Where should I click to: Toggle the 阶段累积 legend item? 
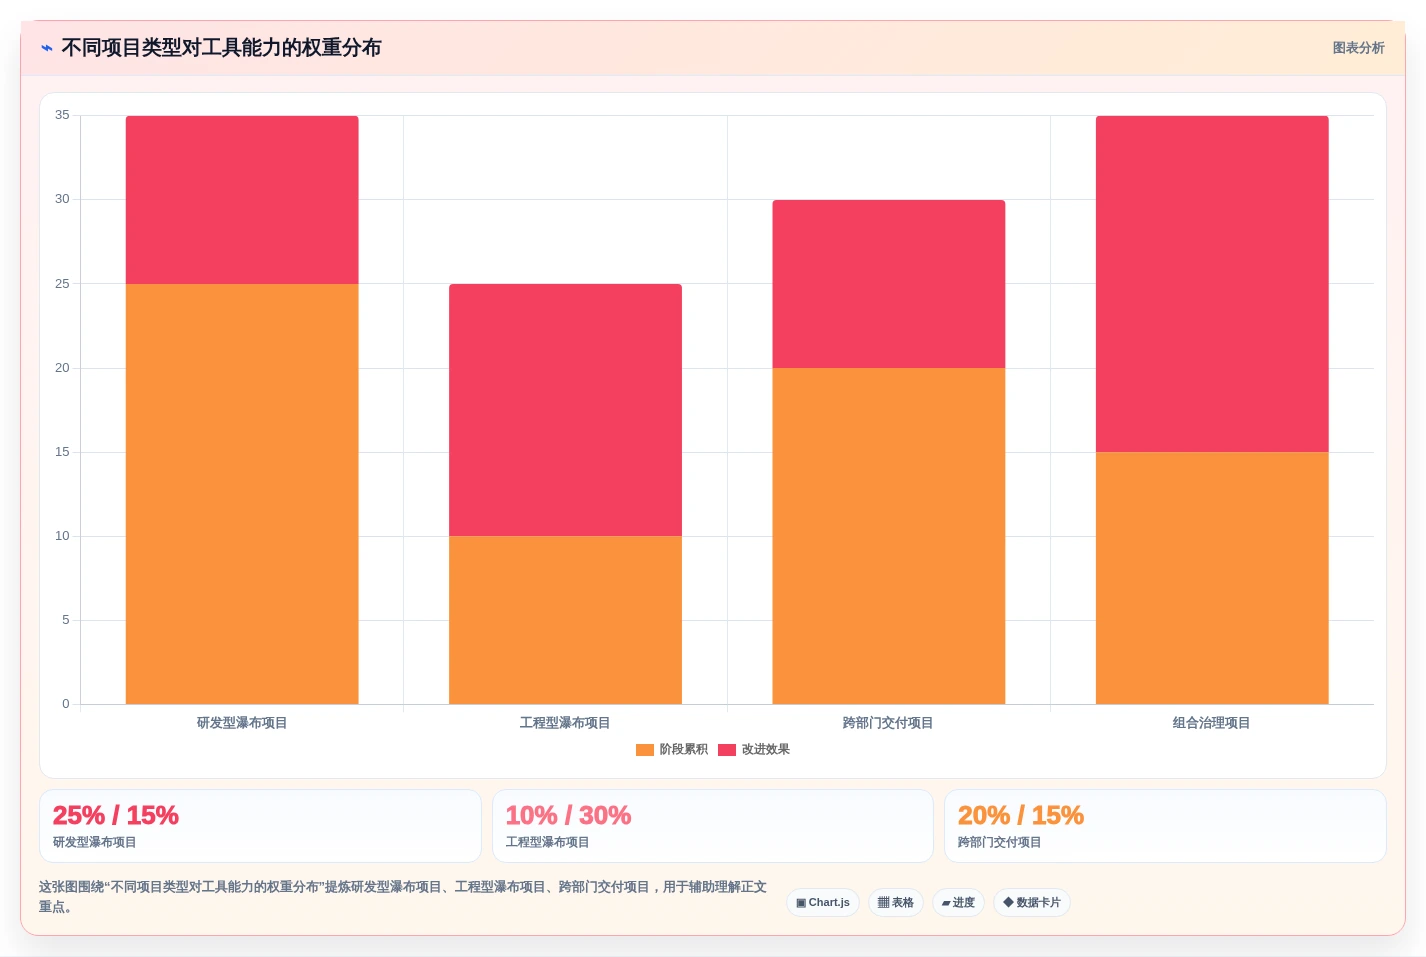(672, 749)
